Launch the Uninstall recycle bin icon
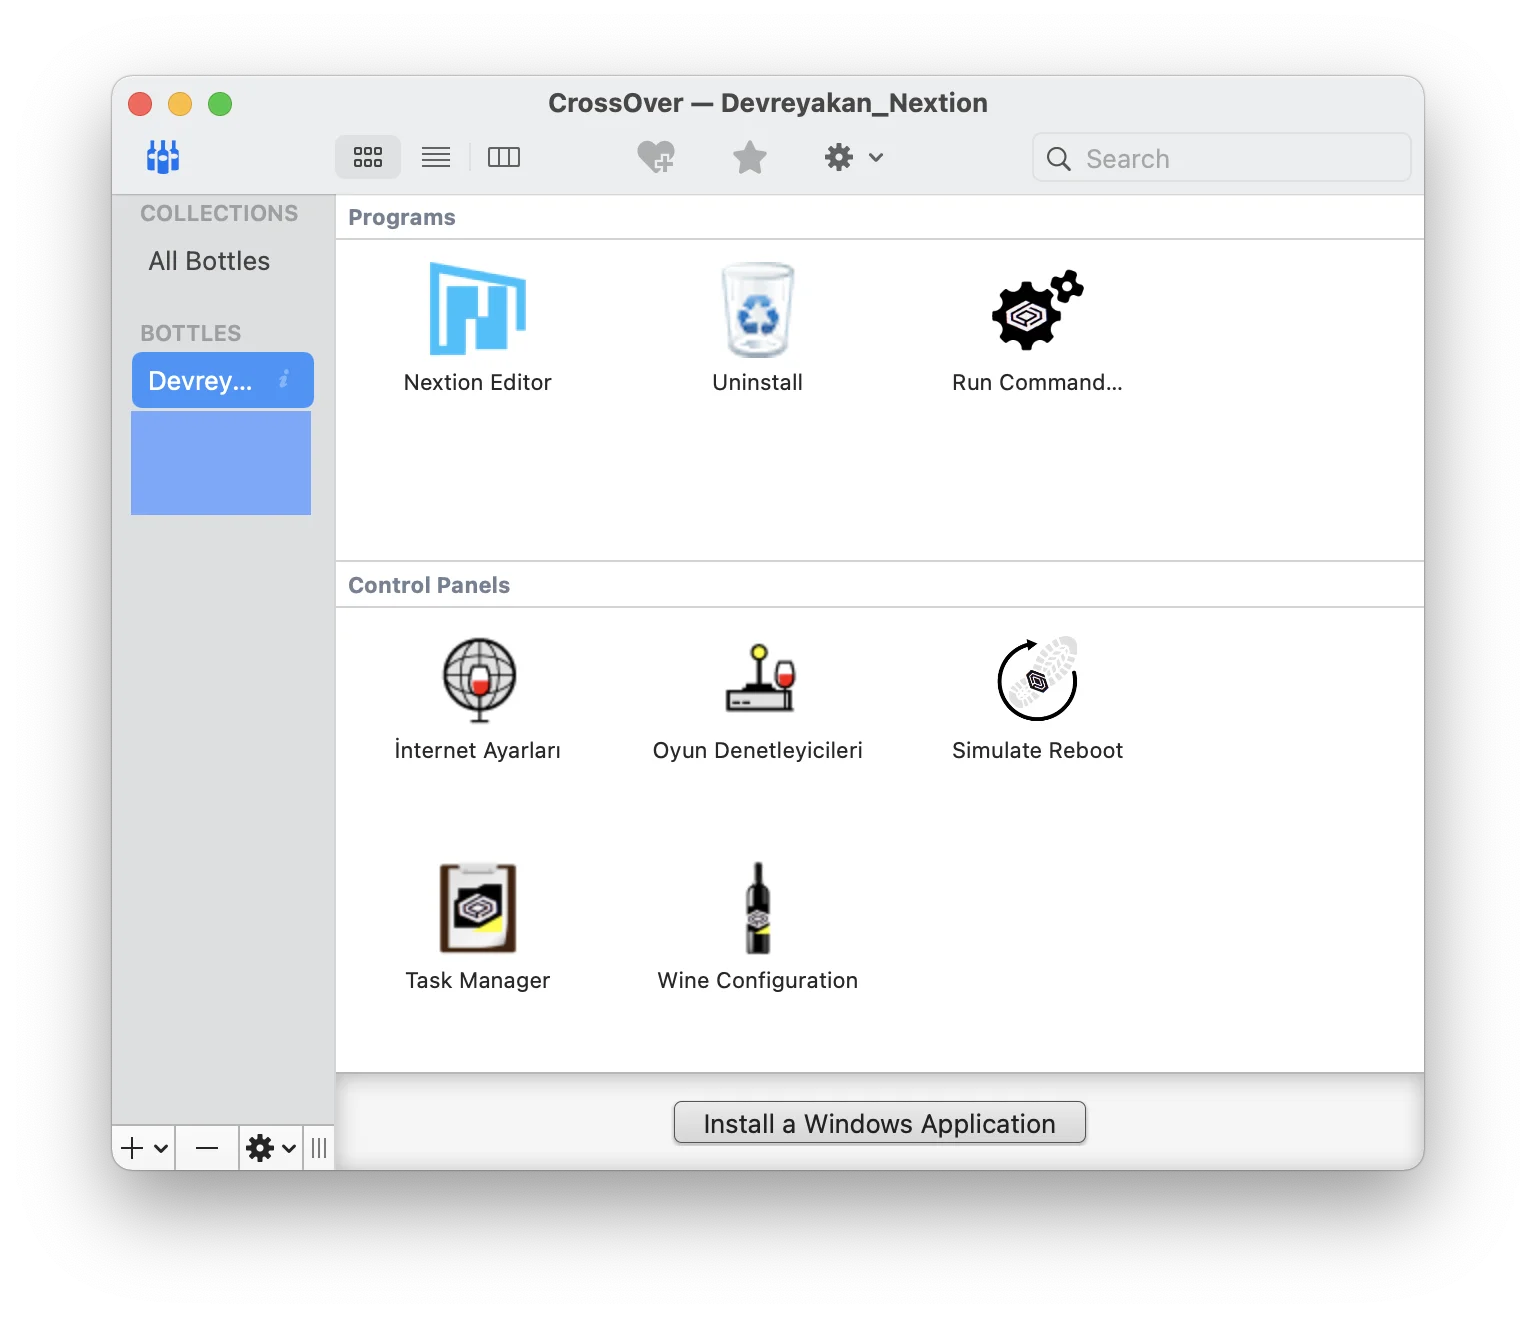 (x=758, y=309)
